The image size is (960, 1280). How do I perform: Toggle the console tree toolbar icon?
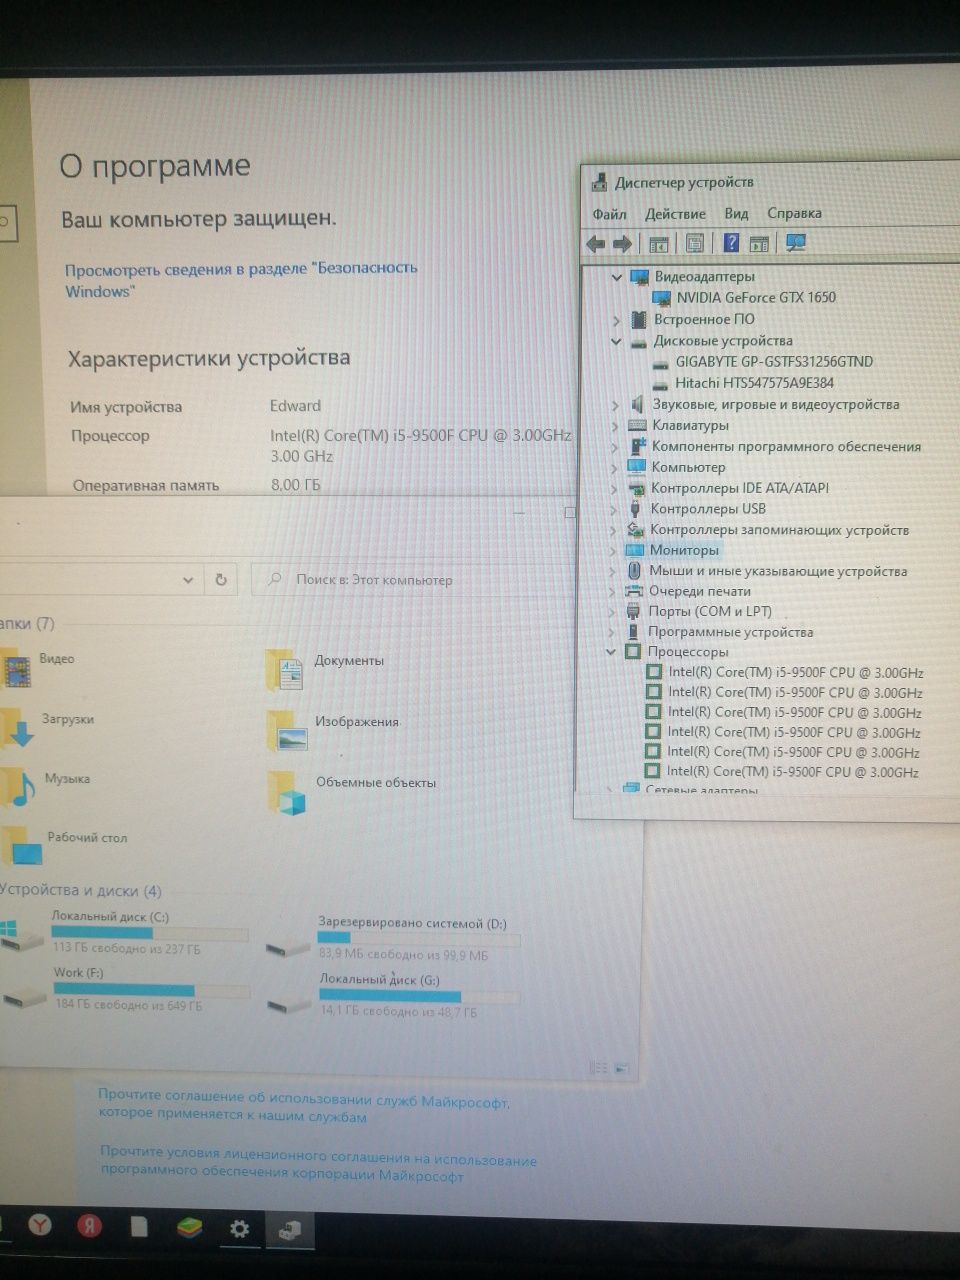click(x=658, y=243)
